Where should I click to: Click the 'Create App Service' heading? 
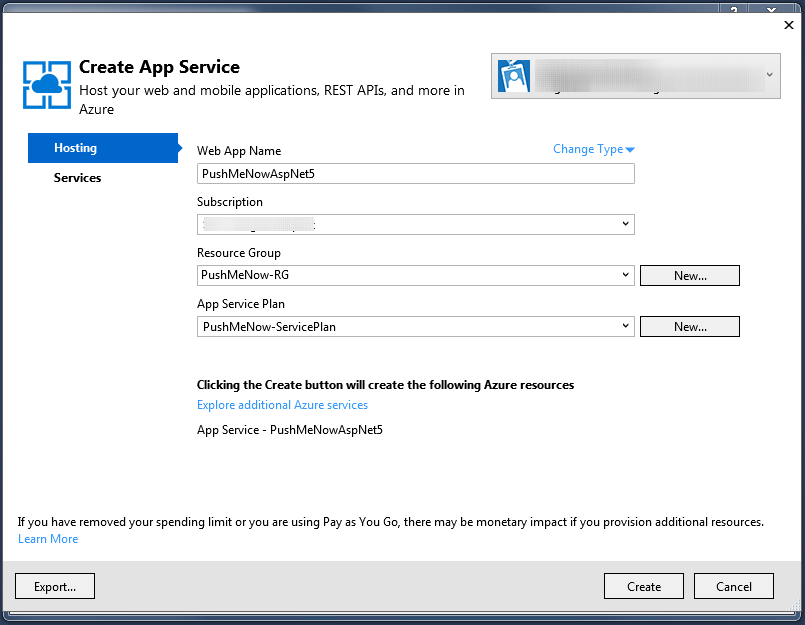159,67
